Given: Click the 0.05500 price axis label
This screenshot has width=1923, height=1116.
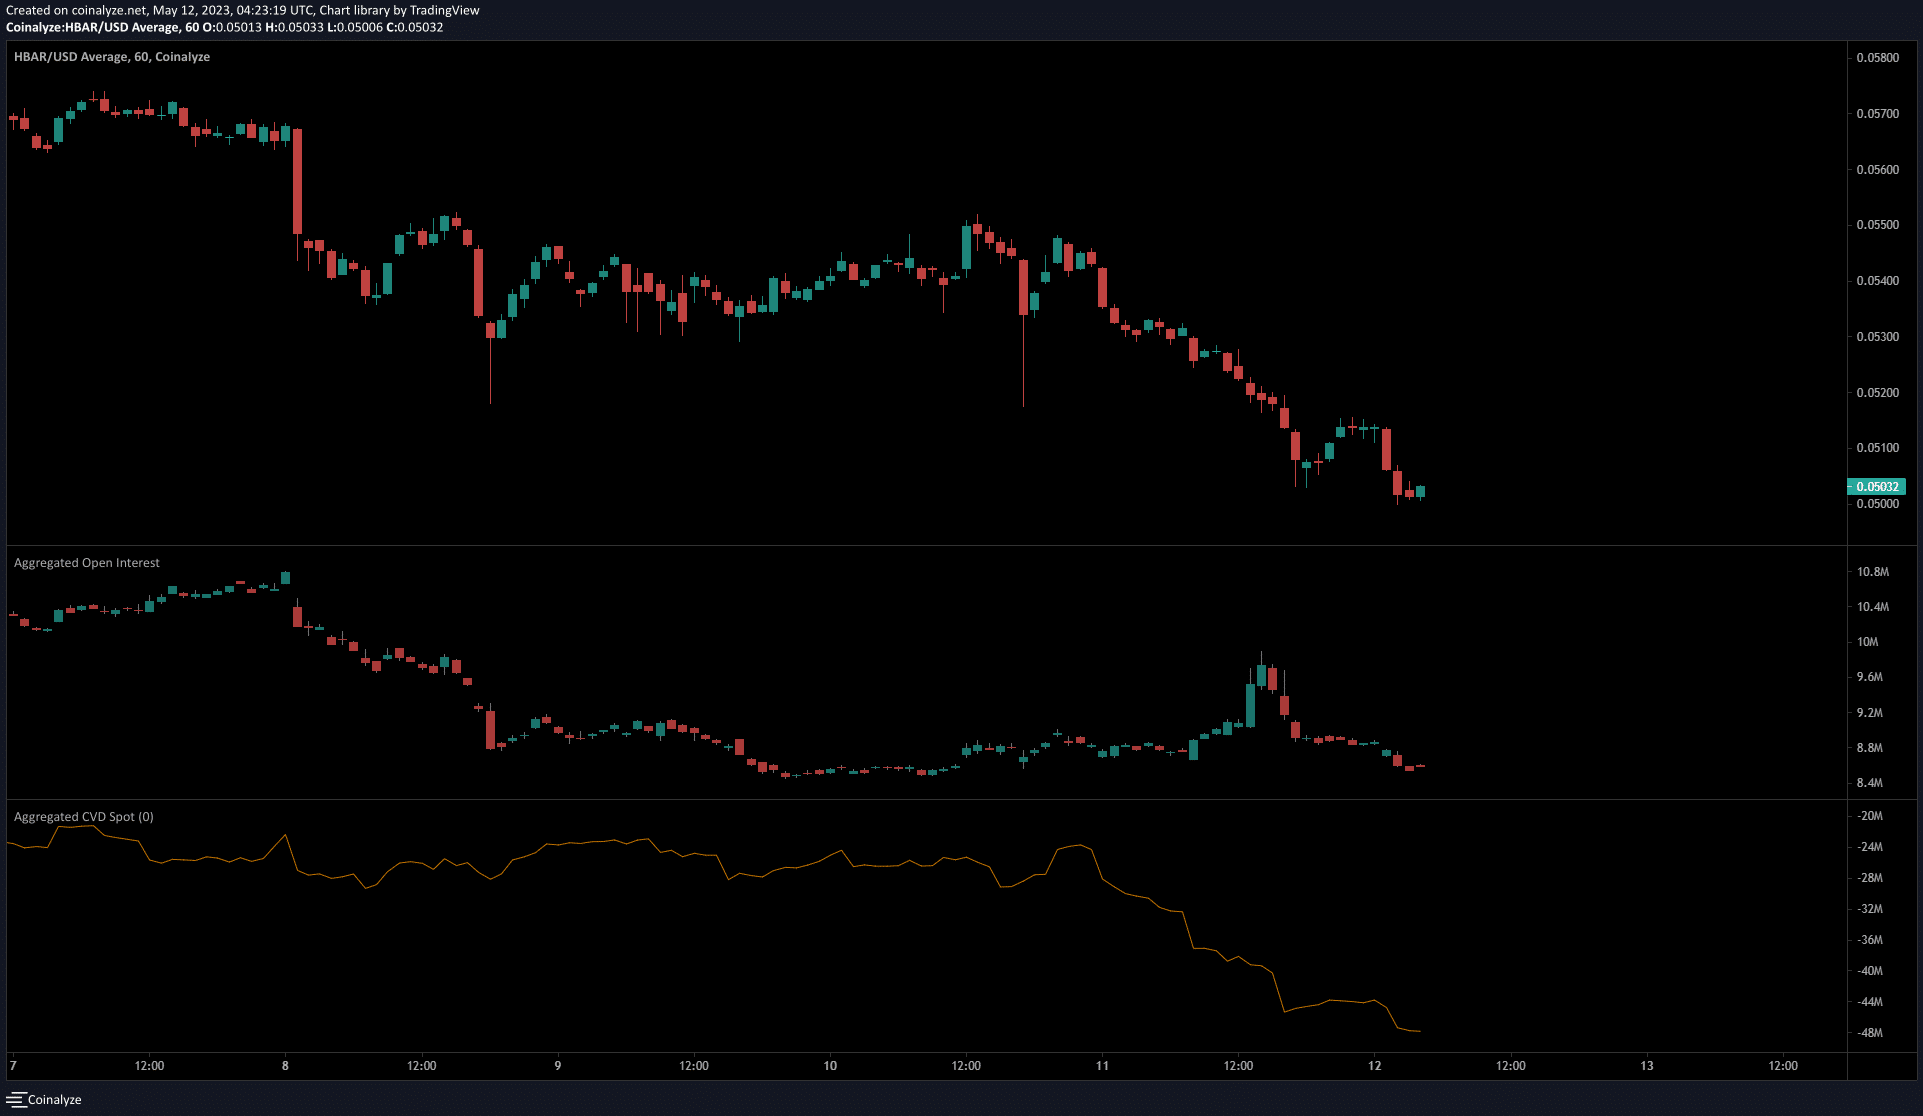Looking at the screenshot, I should (x=1877, y=225).
